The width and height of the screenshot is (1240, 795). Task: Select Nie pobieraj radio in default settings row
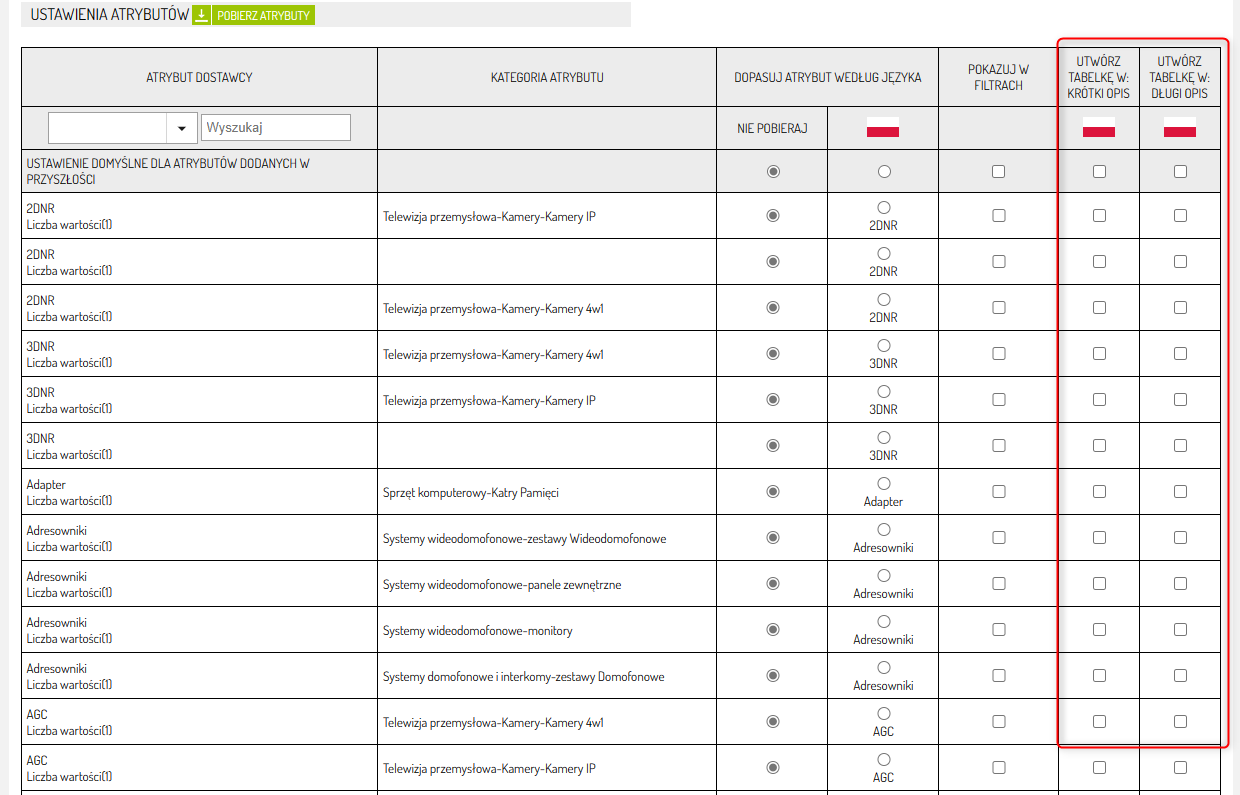(772, 171)
